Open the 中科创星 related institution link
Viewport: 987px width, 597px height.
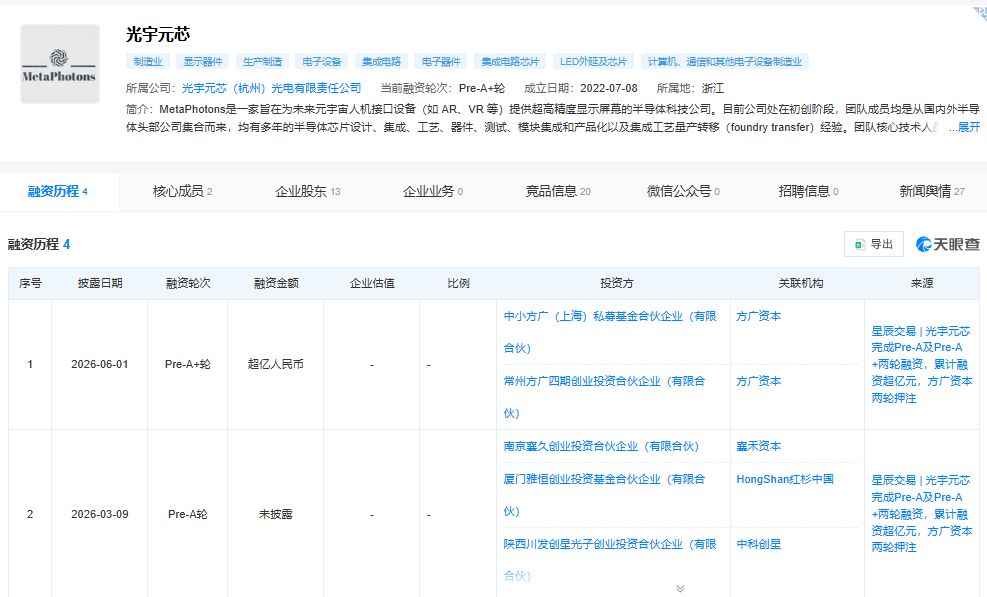pos(759,544)
